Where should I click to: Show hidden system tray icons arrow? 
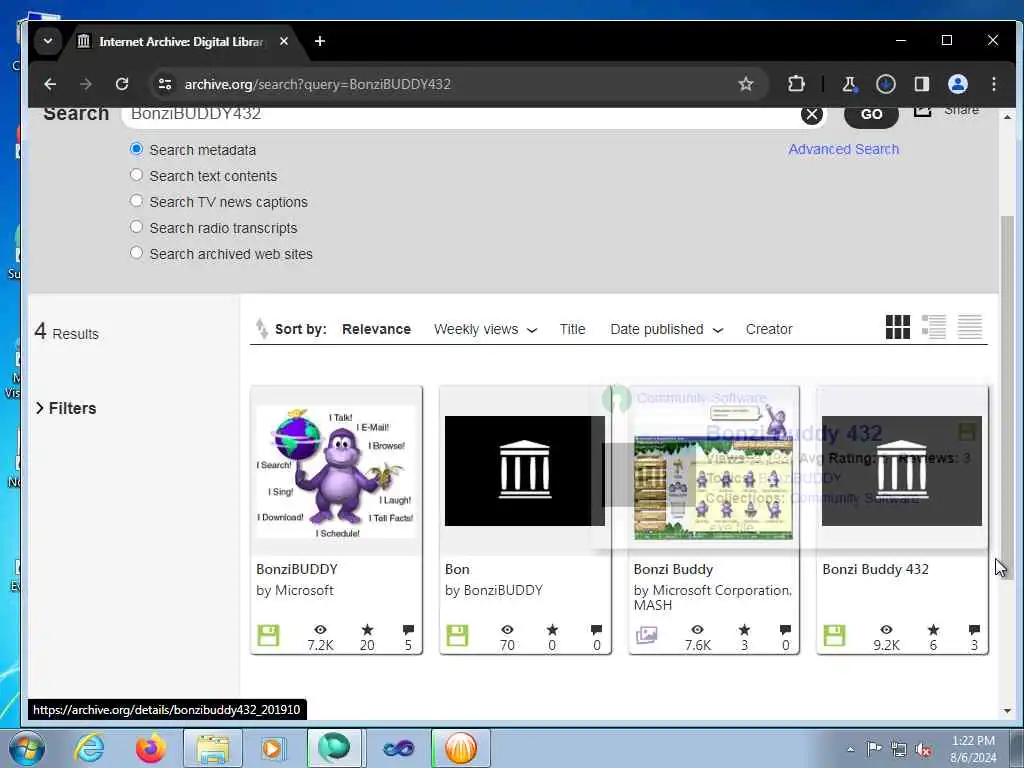[x=850, y=750]
